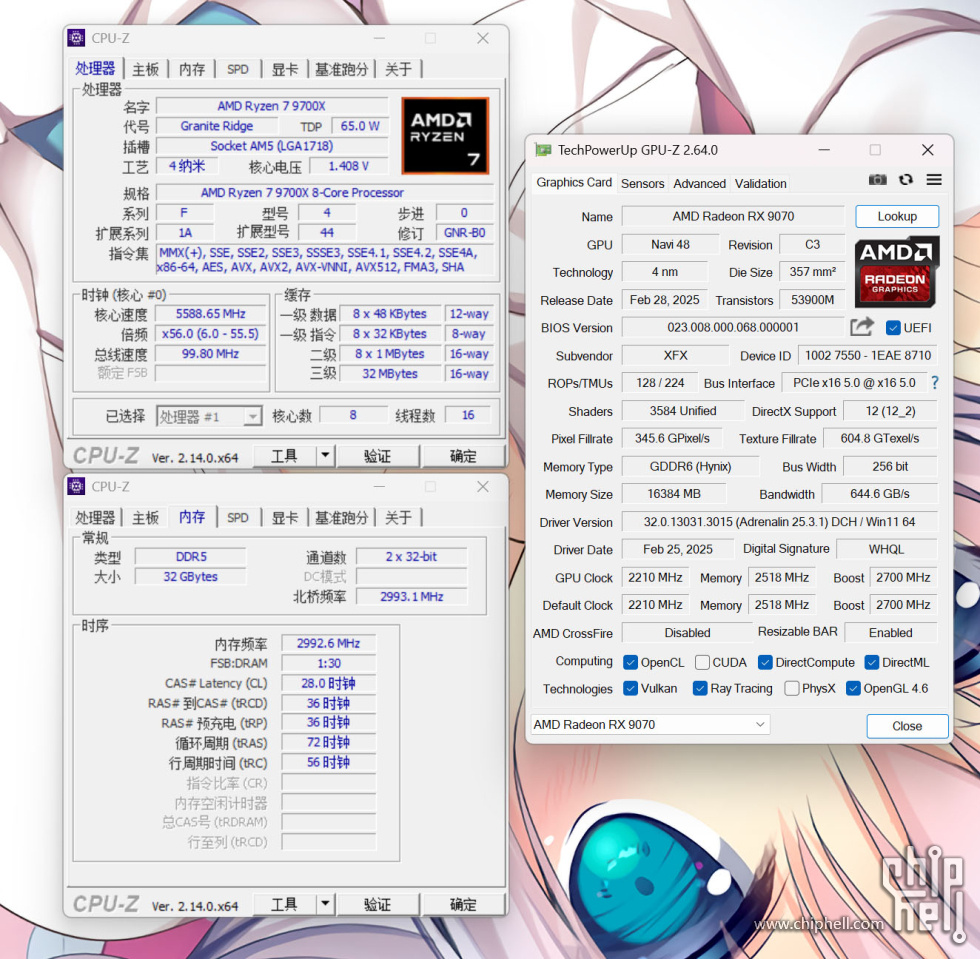Click instruction set list in CPU-Z
Screen dimensions: 980x959
[x=324, y=260]
